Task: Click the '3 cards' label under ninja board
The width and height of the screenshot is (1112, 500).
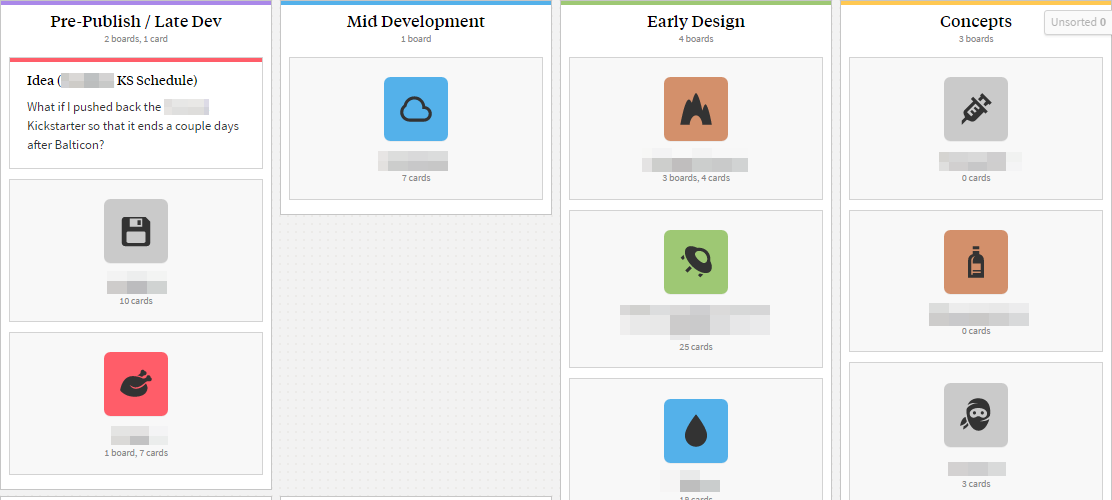Action: click(976, 484)
